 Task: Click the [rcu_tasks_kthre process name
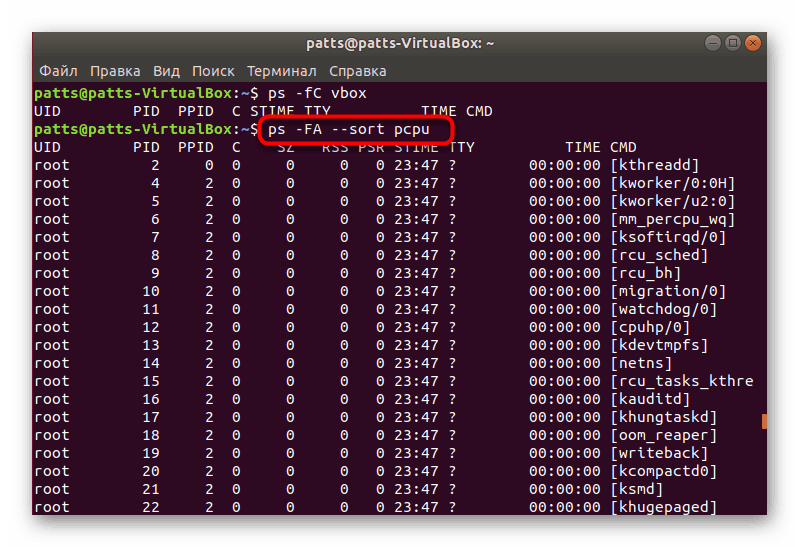[x=682, y=381]
